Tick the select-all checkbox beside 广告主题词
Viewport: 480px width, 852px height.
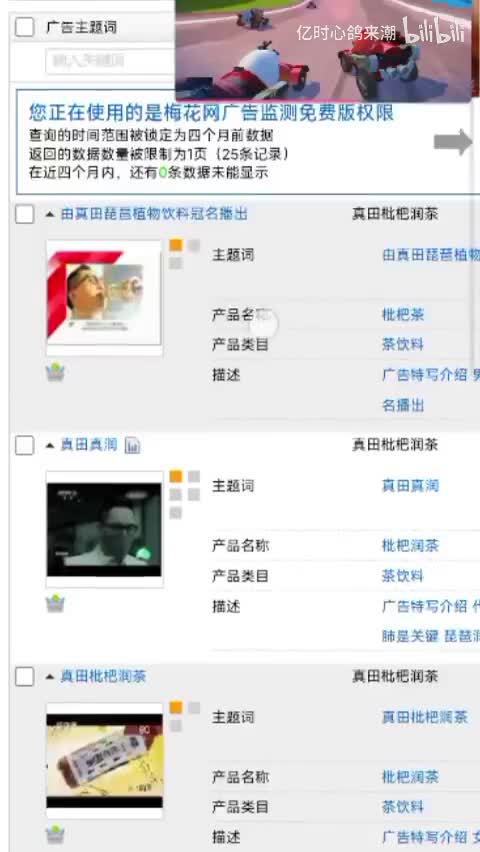click(24, 27)
